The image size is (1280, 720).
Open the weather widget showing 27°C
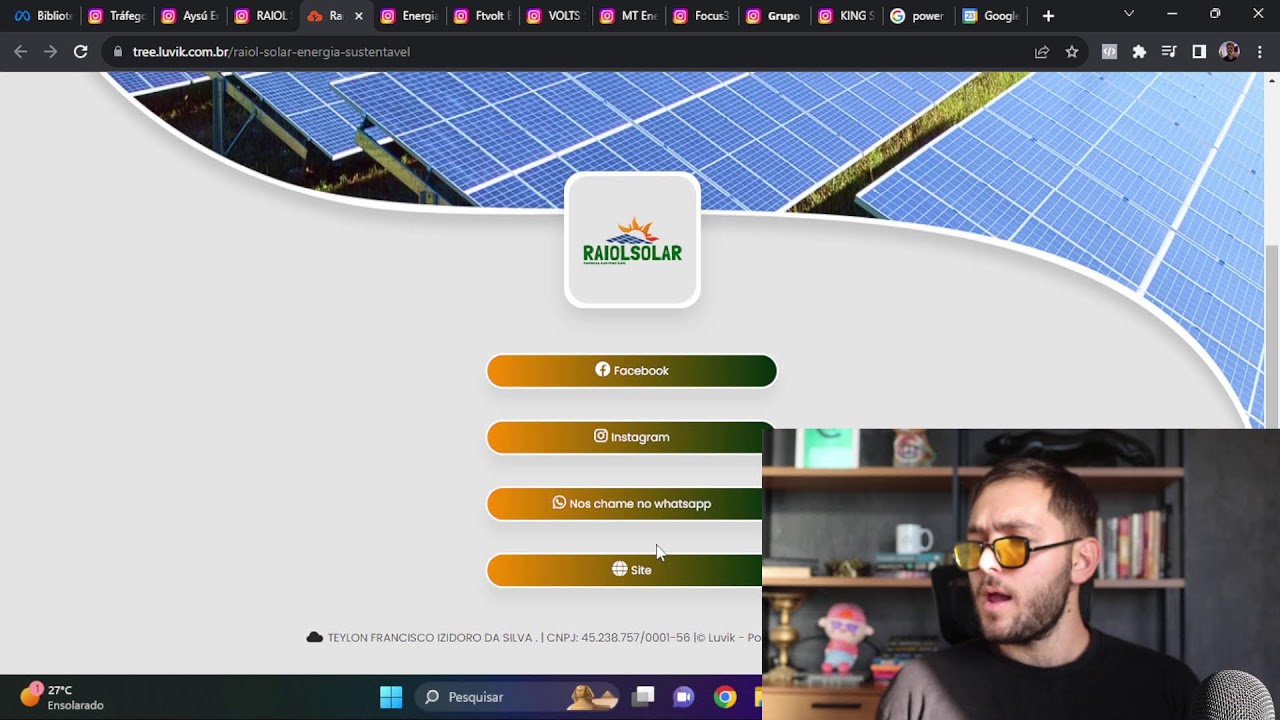pyautogui.click(x=62, y=697)
